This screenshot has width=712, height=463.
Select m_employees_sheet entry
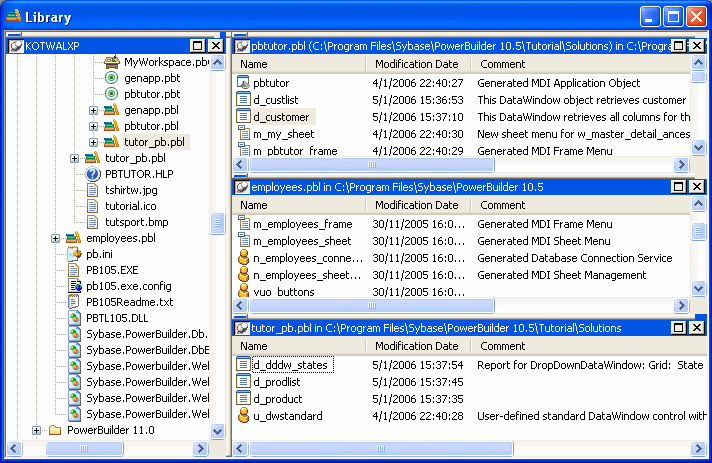click(x=302, y=241)
